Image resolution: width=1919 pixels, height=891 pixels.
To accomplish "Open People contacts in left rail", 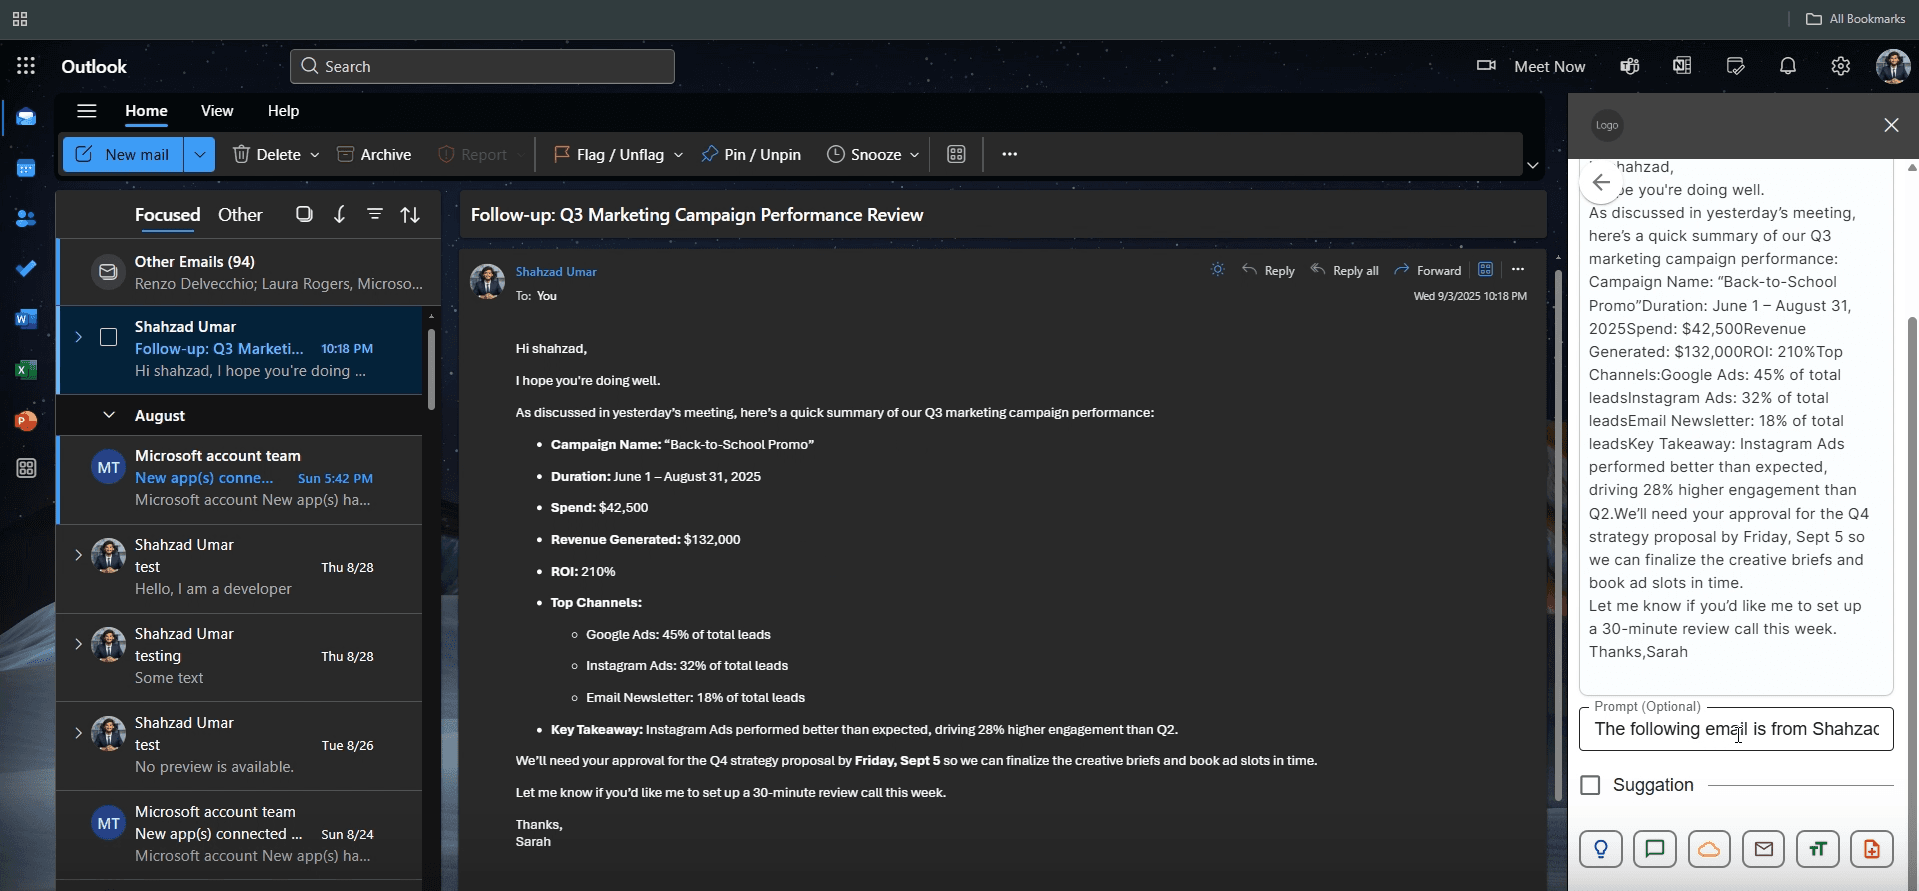I will (x=26, y=218).
